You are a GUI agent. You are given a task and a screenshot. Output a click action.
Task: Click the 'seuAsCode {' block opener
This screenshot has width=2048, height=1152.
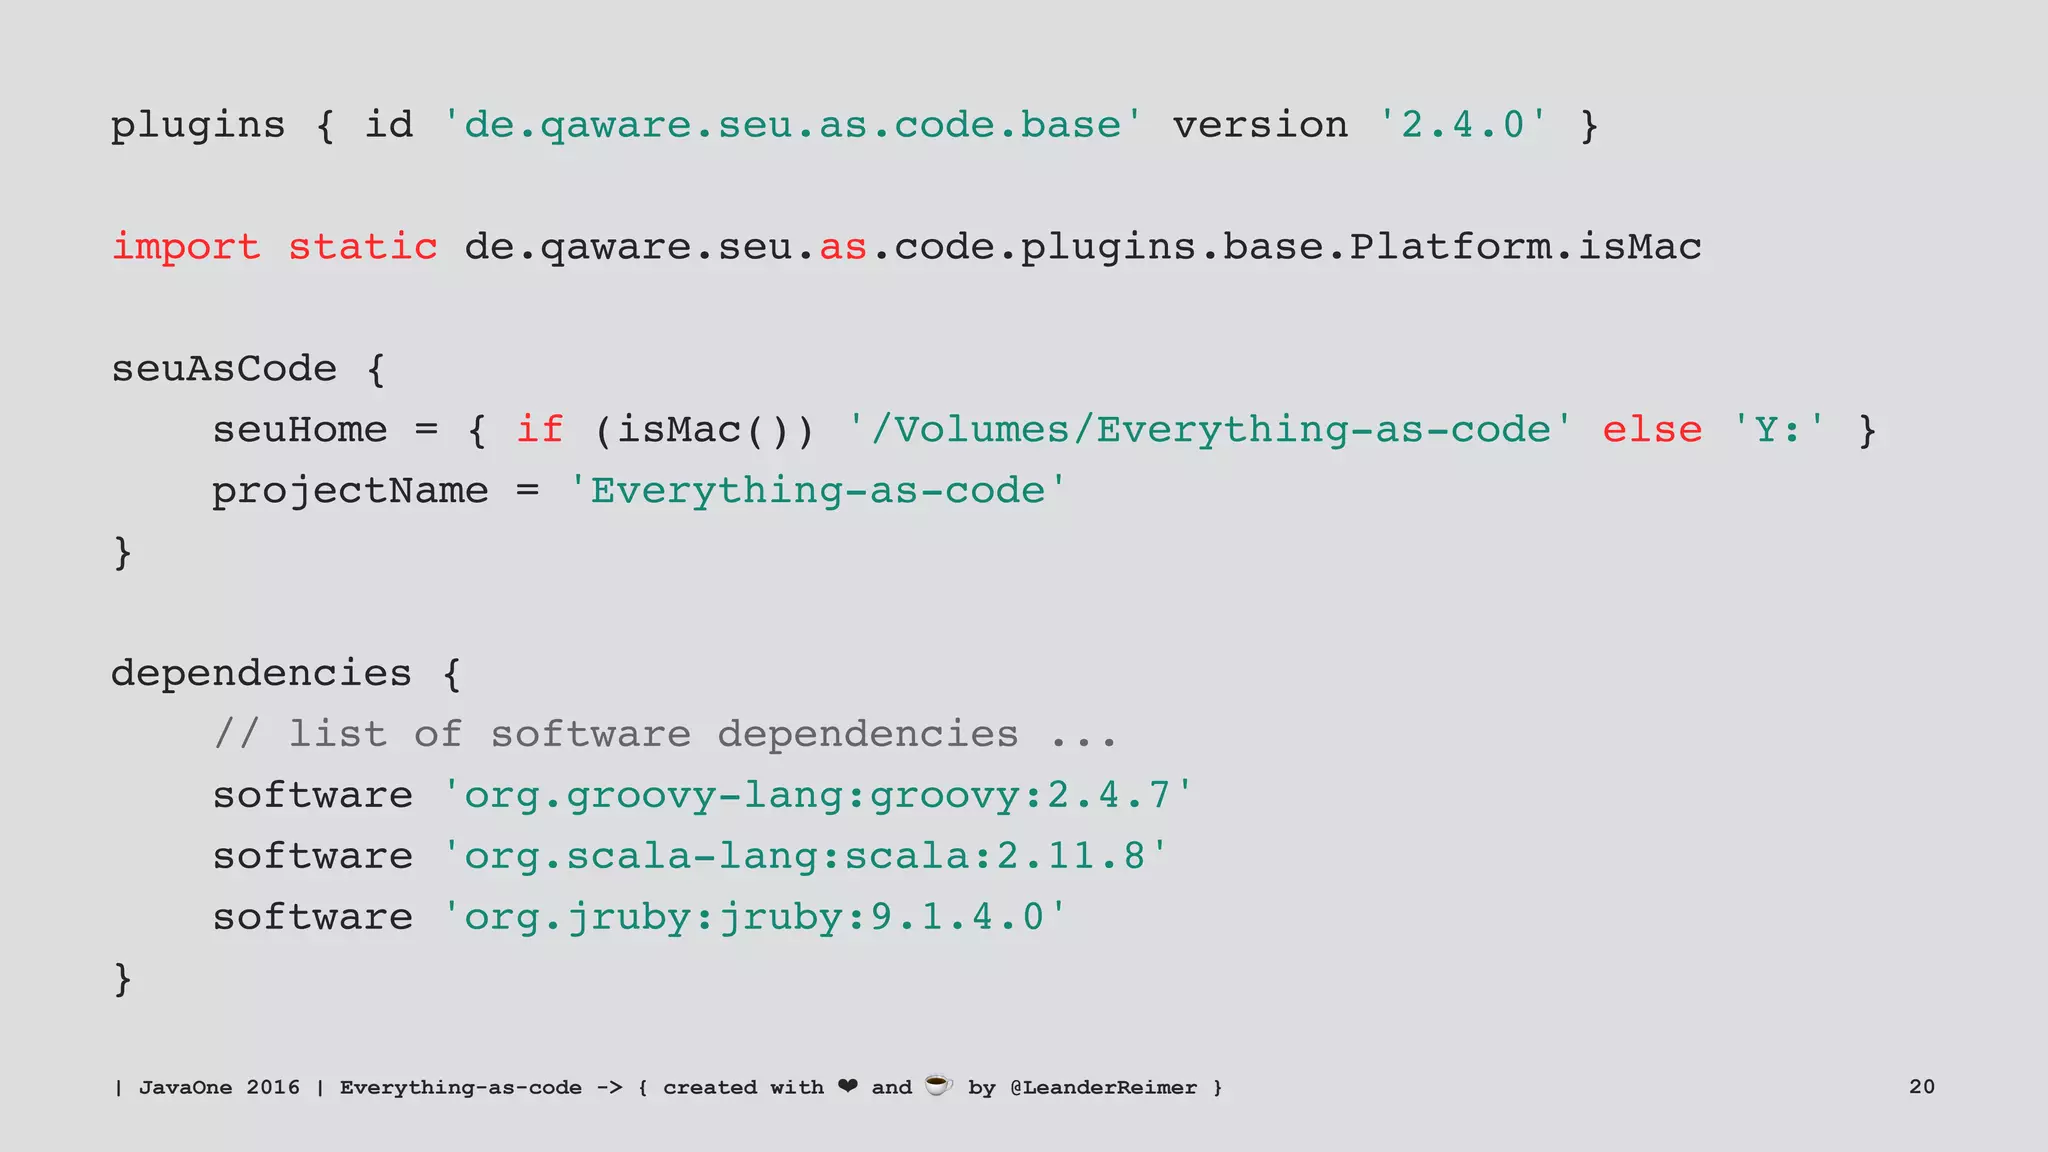click(248, 368)
